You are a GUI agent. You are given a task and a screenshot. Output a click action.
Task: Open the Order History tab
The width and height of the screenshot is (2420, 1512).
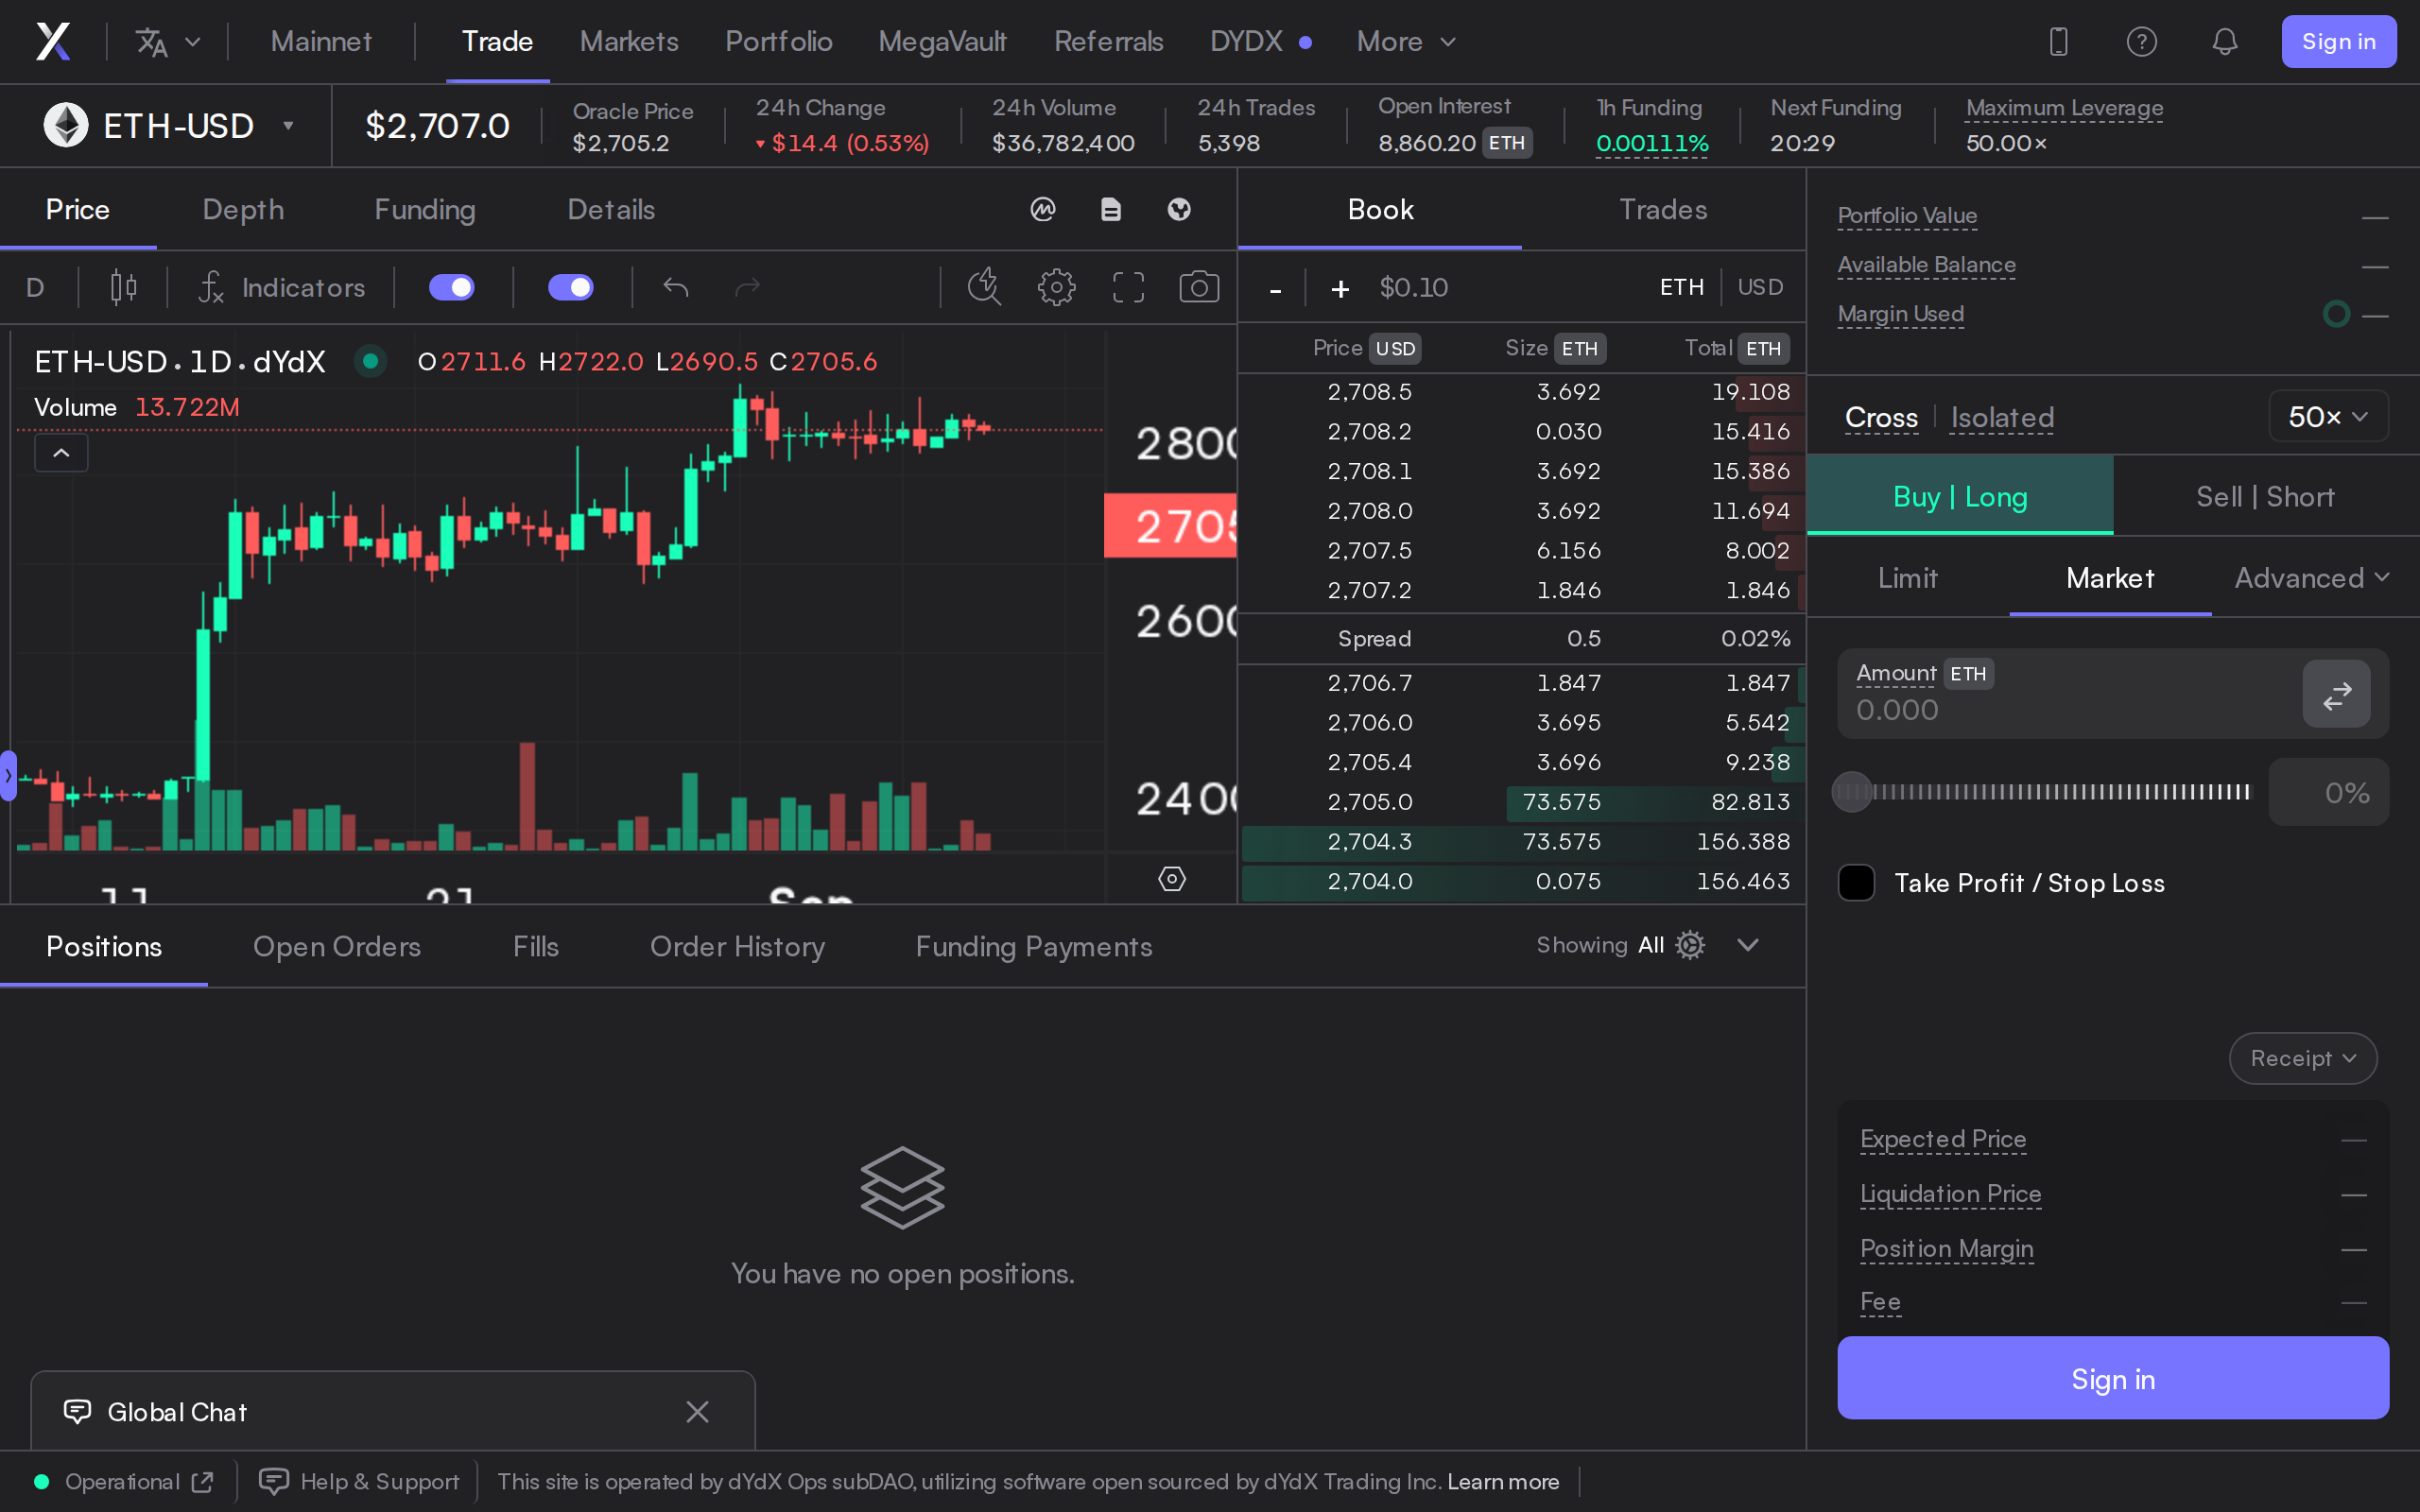737,946
